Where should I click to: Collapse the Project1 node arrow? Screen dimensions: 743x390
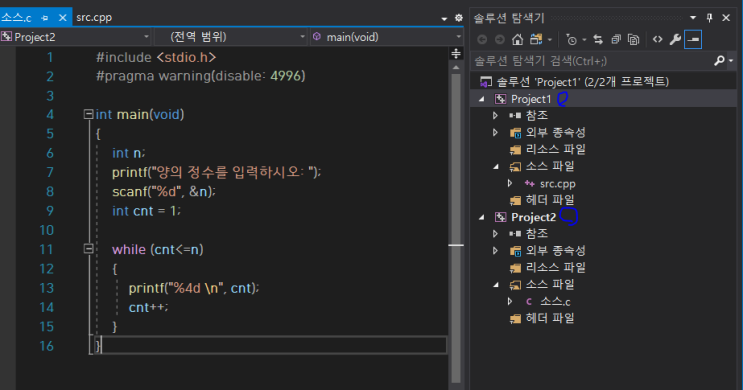pyautogui.click(x=481, y=99)
